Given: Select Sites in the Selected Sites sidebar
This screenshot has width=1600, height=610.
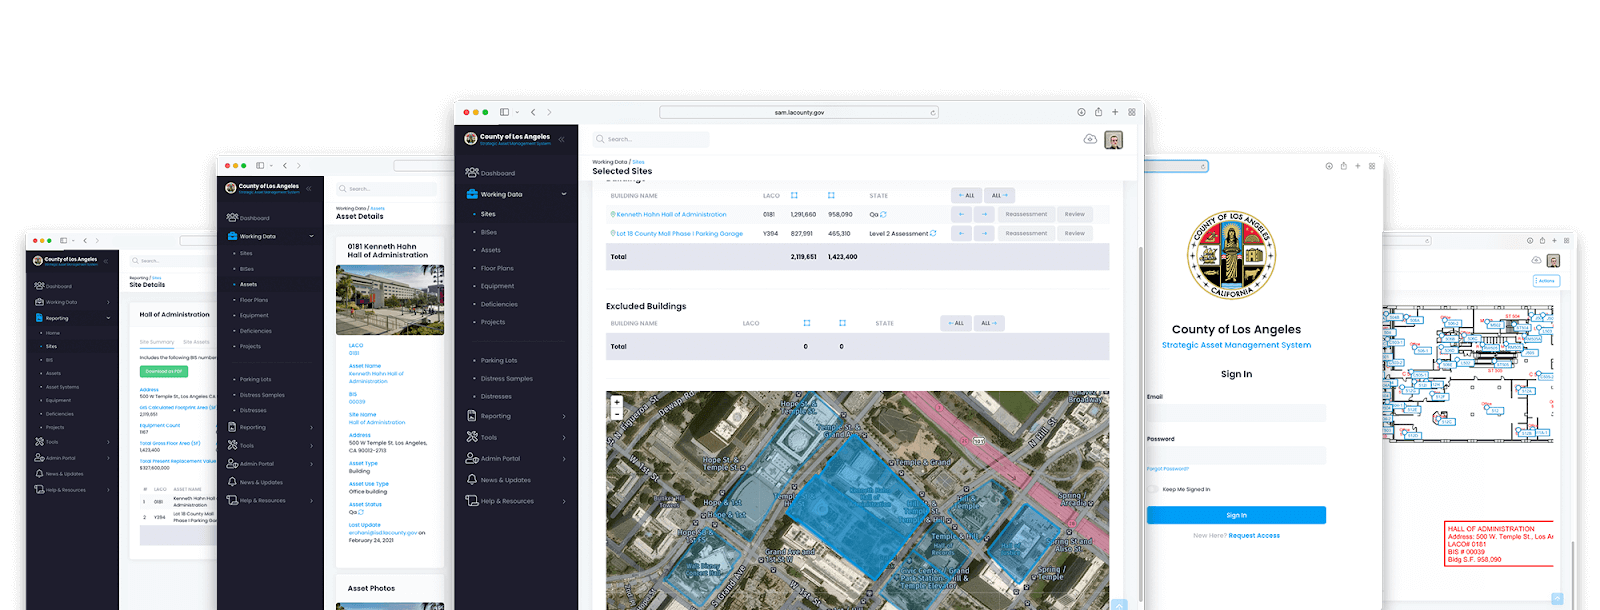Looking at the screenshot, I should click(488, 214).
